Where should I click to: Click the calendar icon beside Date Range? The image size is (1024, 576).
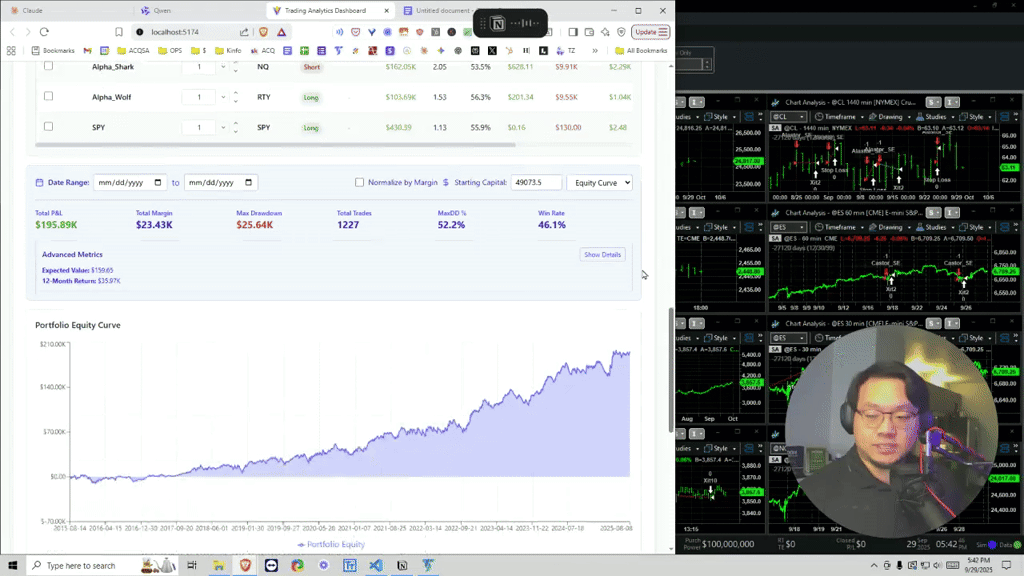39,182
